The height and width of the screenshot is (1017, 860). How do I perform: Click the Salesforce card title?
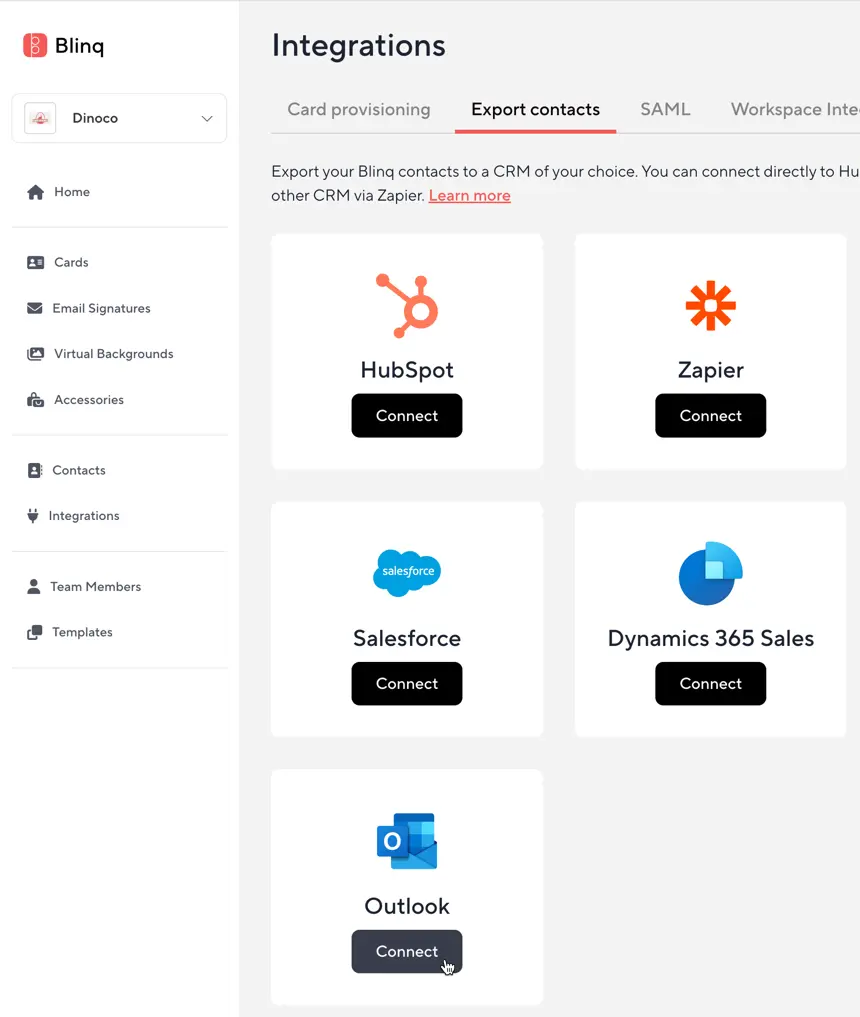pos(407,638)
